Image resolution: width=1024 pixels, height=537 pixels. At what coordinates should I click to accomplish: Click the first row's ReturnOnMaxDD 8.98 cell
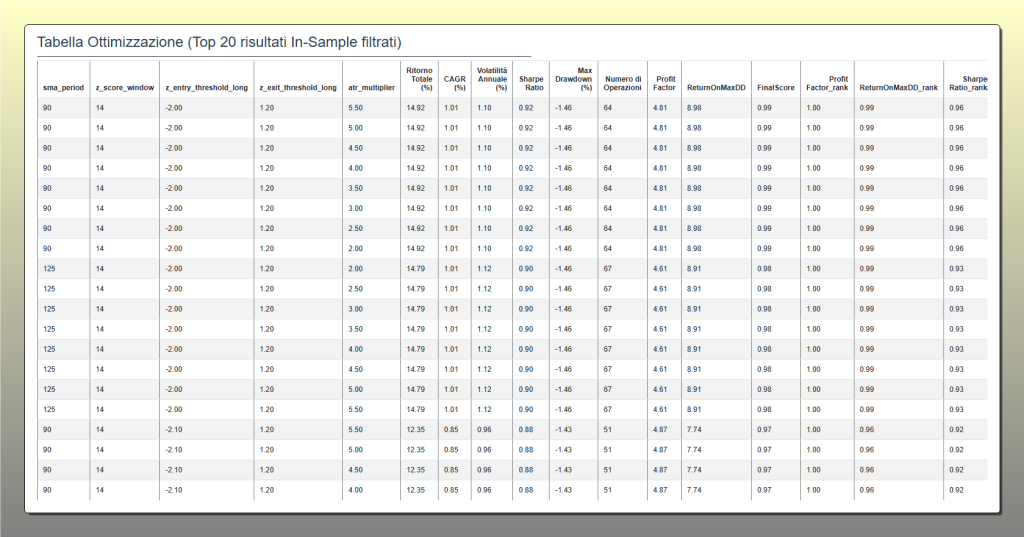695,108
